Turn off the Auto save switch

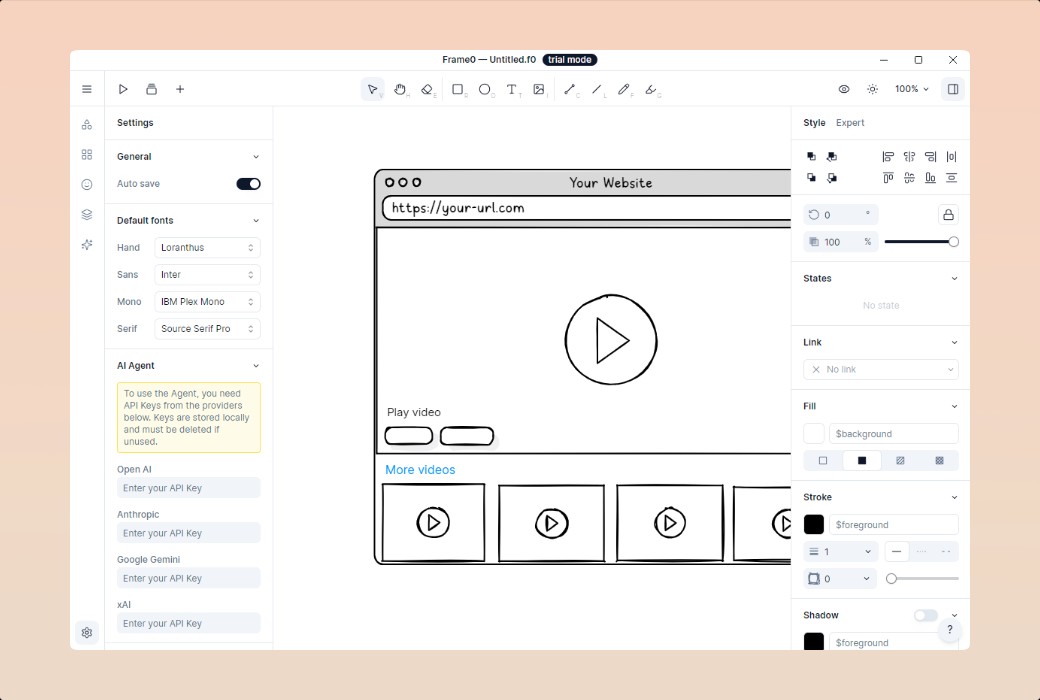248,184
